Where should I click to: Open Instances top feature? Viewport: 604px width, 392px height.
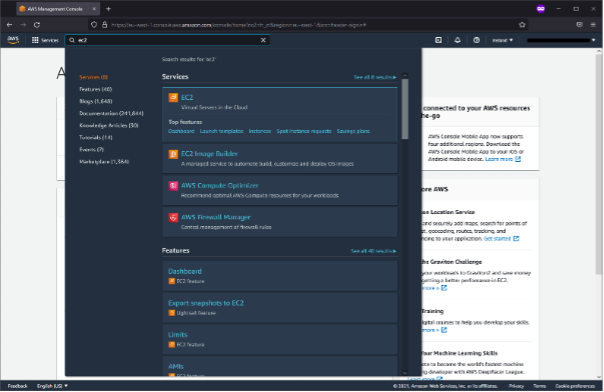tap(260, 131)
